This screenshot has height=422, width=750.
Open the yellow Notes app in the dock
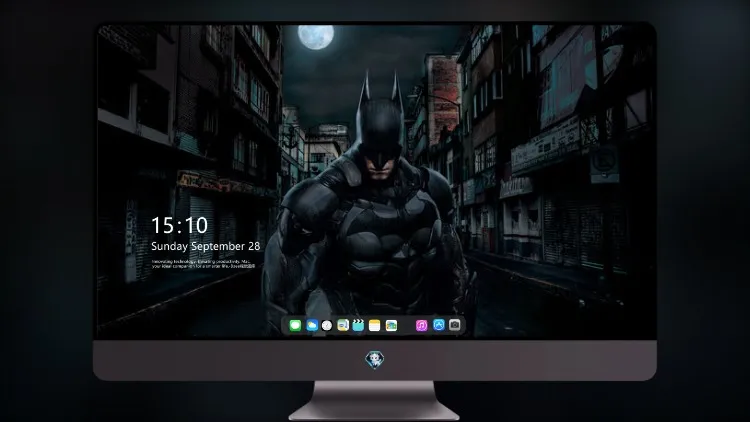tap(375, 325)
